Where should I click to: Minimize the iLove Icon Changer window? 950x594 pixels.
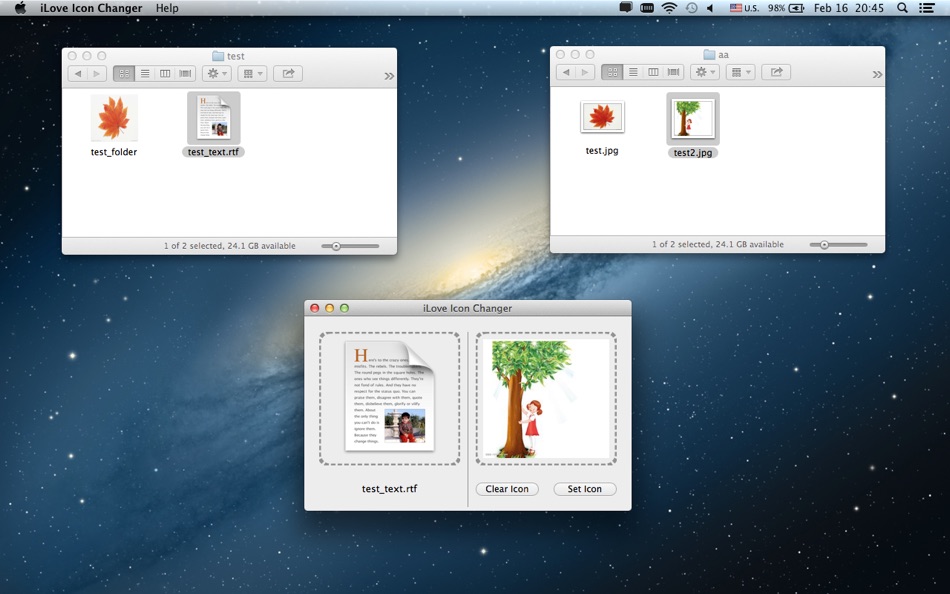click(x=330, y=308)
